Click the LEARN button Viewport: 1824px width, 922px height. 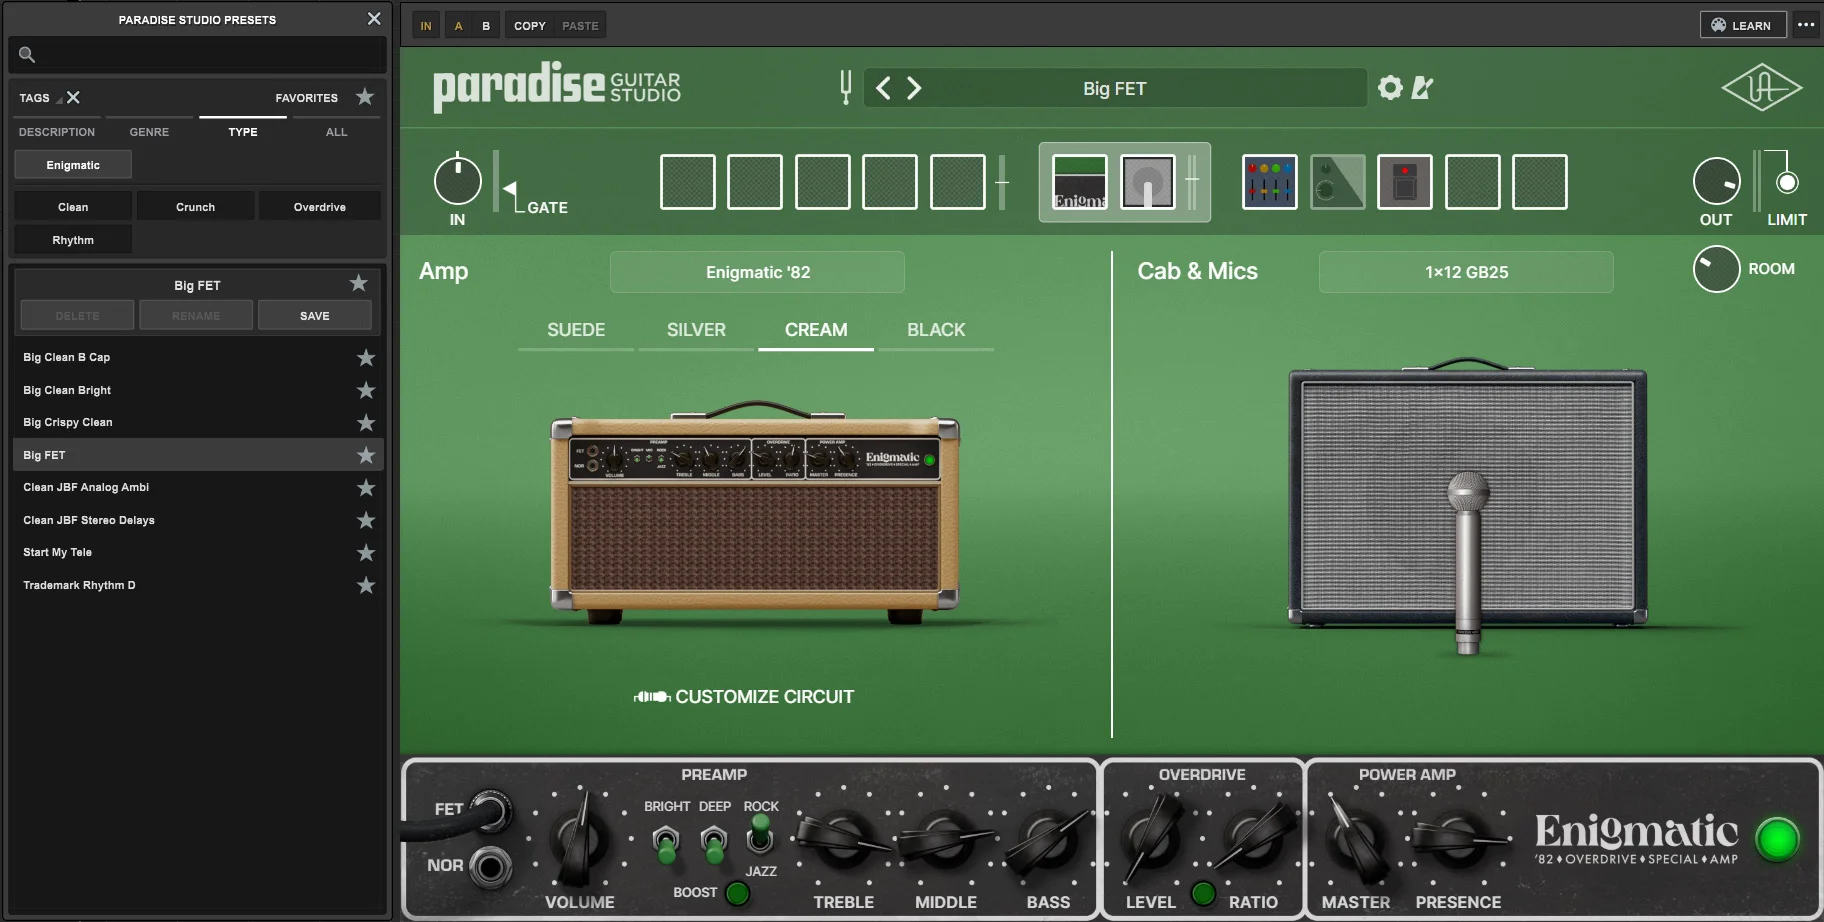pos(1742,25)
